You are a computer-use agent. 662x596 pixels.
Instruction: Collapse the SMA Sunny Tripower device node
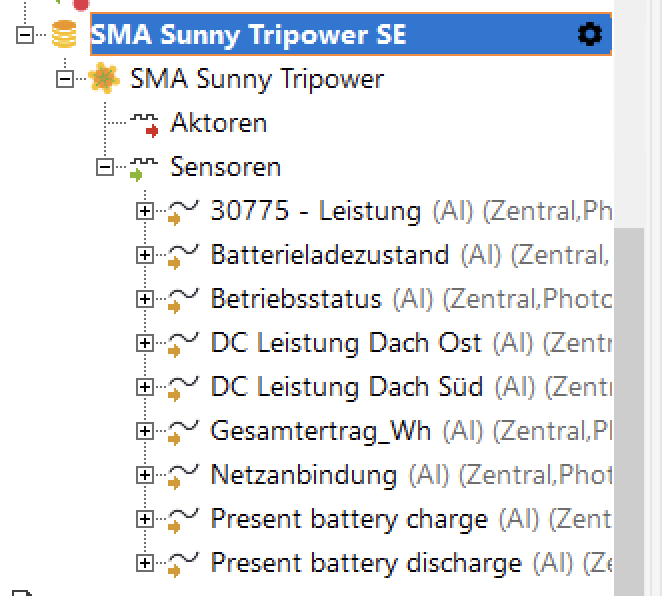(x=65, y=79)
